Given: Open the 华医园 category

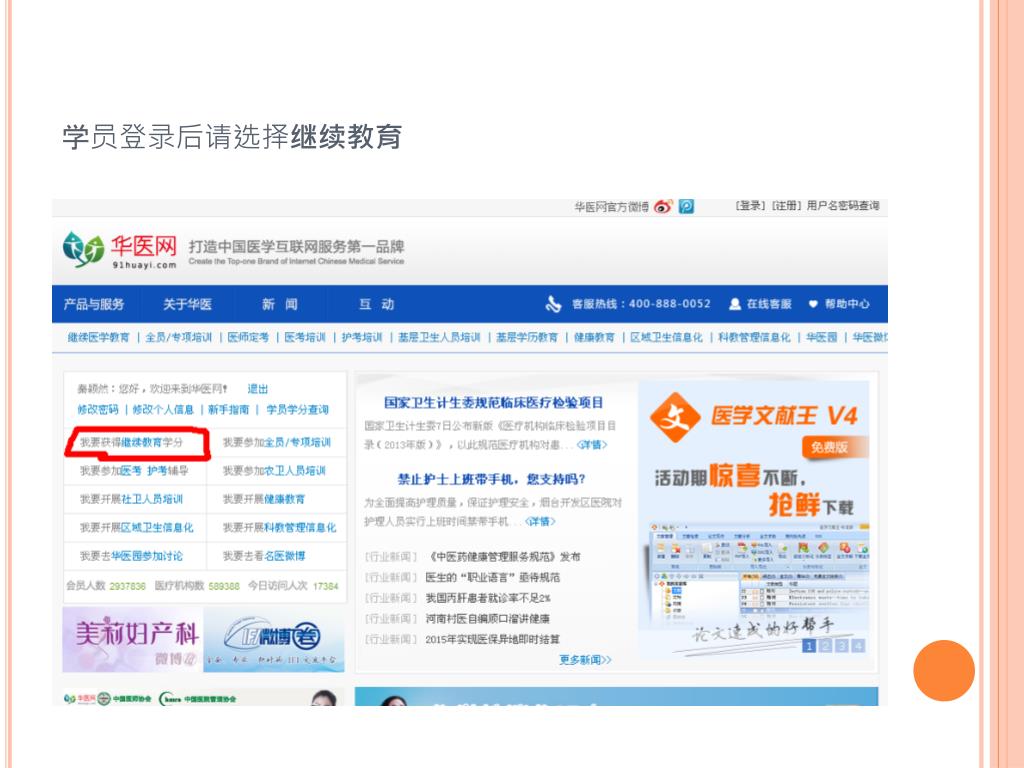Looking at the screenshot, I should click(x=822, y=337).
